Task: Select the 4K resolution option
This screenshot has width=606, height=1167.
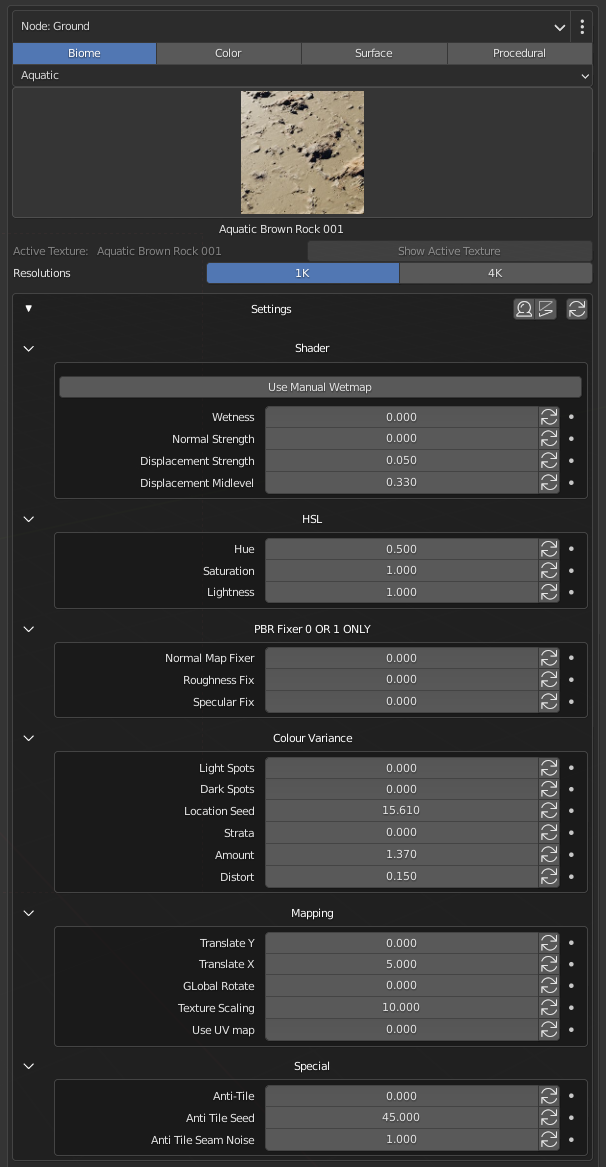Action: 496,273
